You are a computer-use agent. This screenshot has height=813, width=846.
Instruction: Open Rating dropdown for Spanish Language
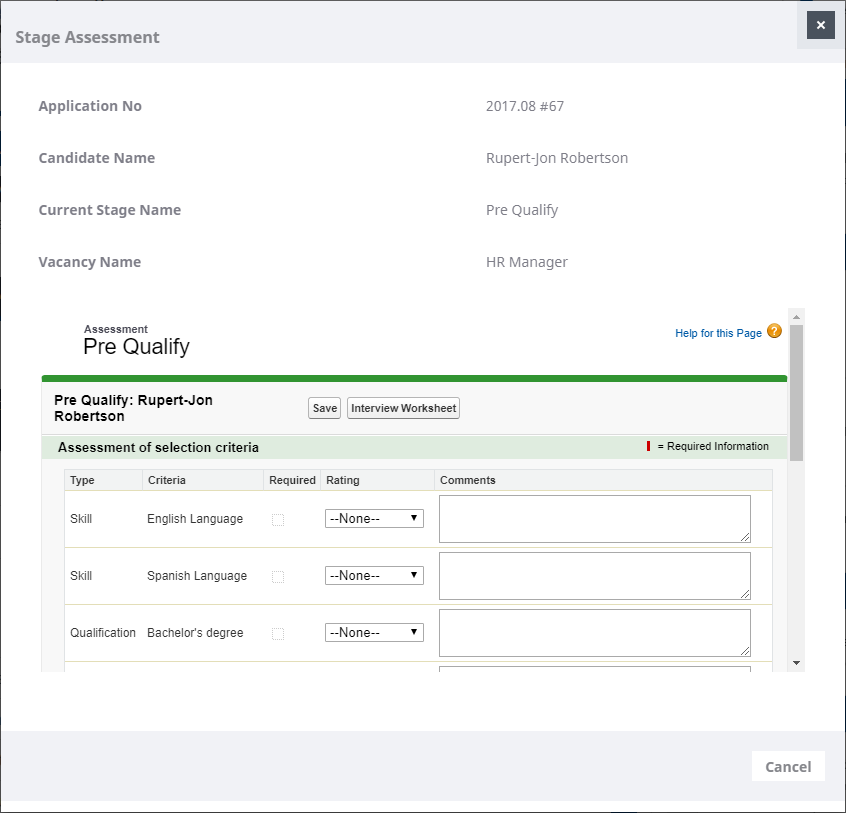(x=374, y=576)
